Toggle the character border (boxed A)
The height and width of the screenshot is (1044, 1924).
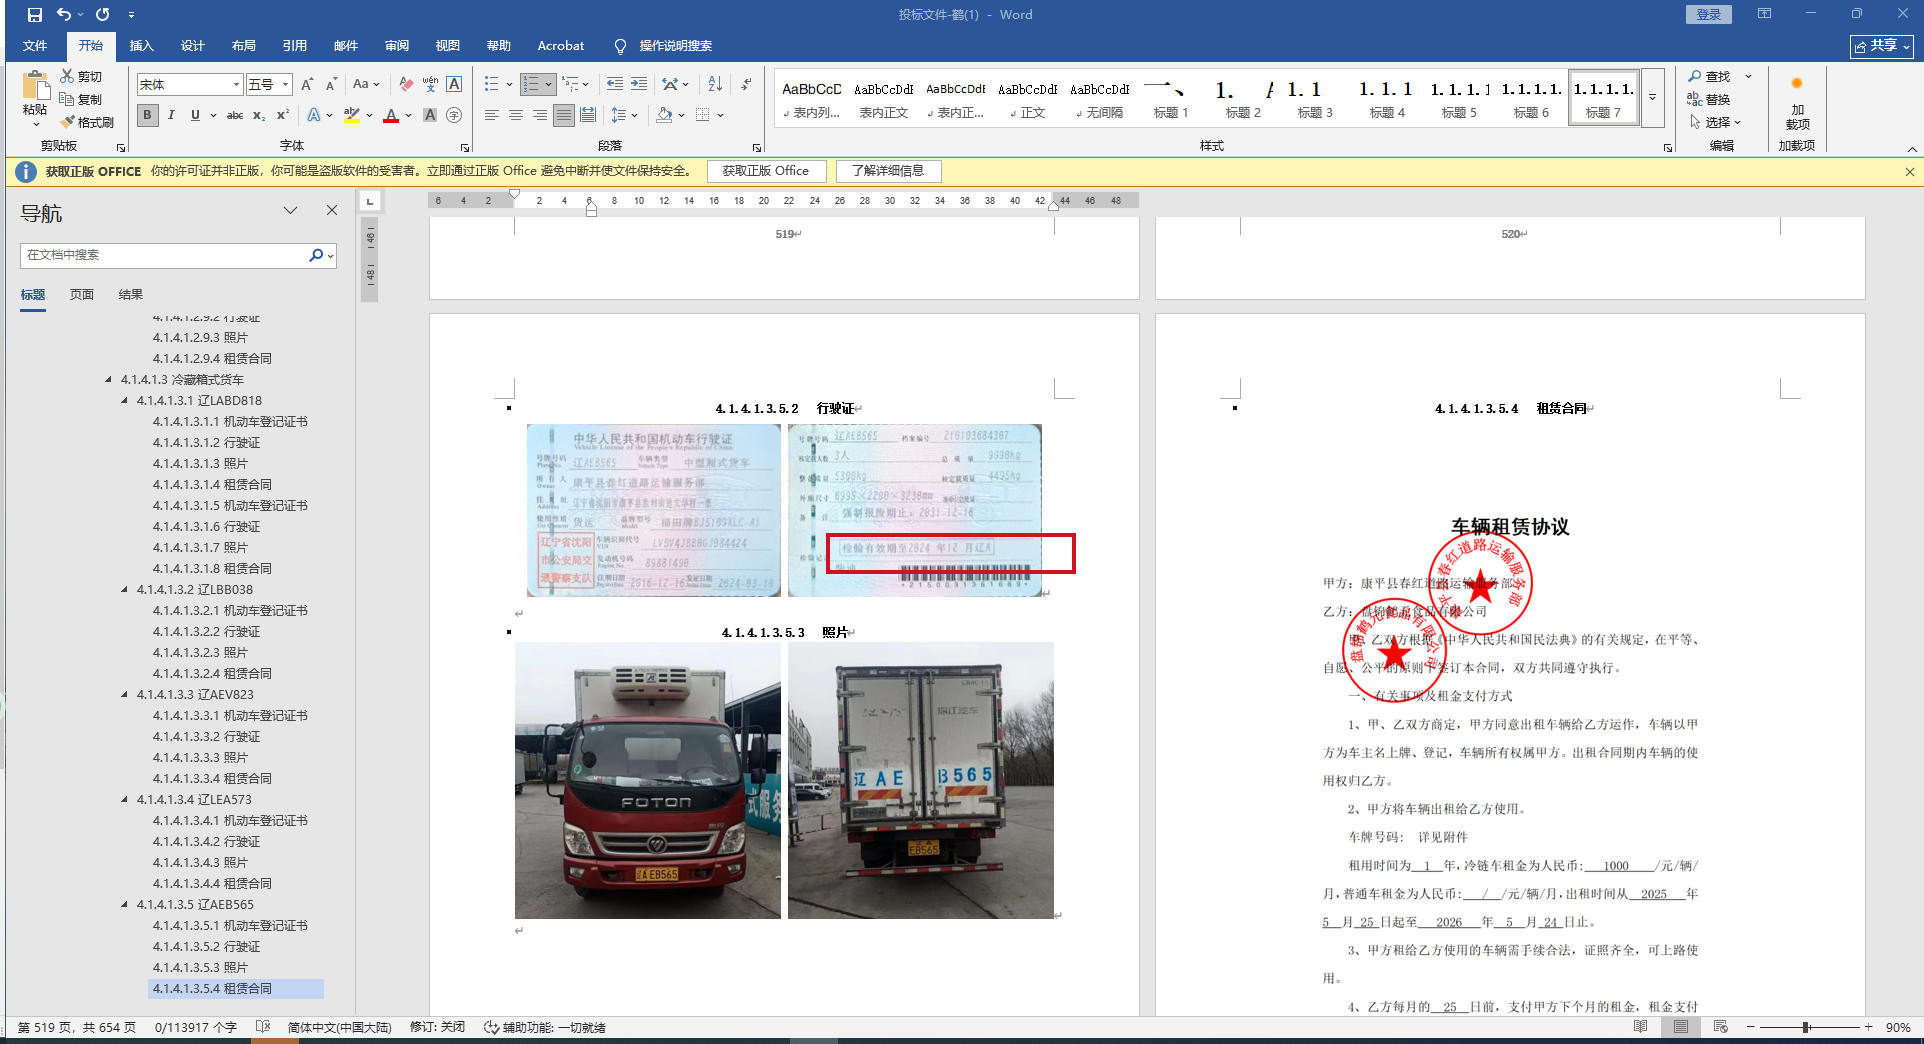(454, 85)
